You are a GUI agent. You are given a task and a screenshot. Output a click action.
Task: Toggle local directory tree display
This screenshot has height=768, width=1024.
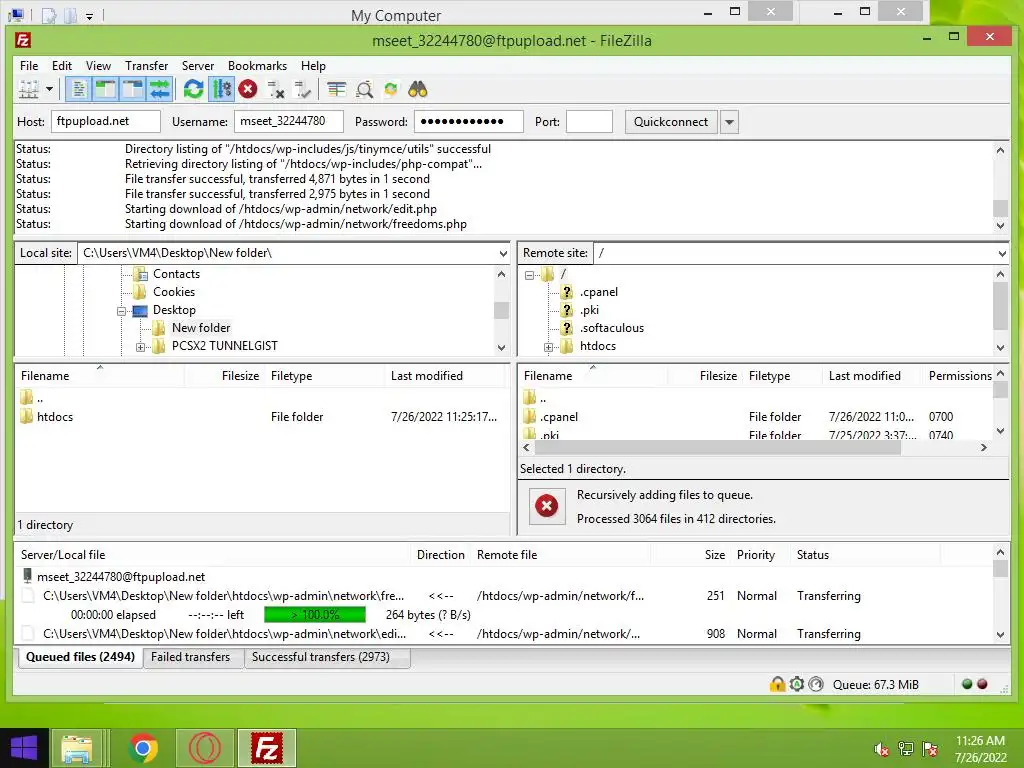(105, 89)
